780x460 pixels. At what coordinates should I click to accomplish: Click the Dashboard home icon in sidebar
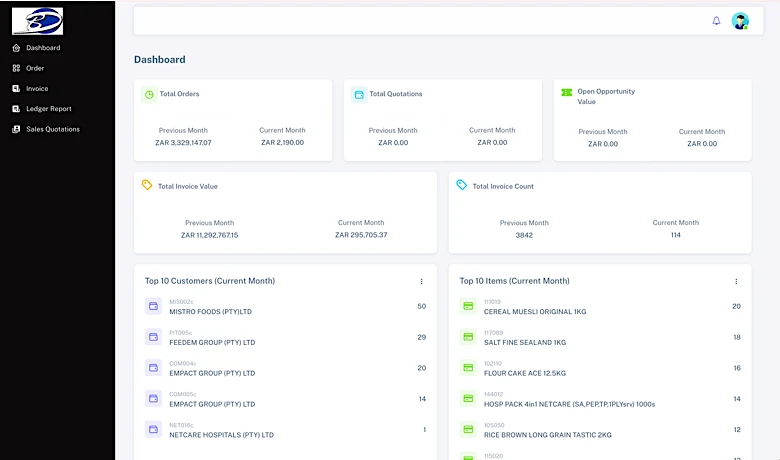[16, 48]
